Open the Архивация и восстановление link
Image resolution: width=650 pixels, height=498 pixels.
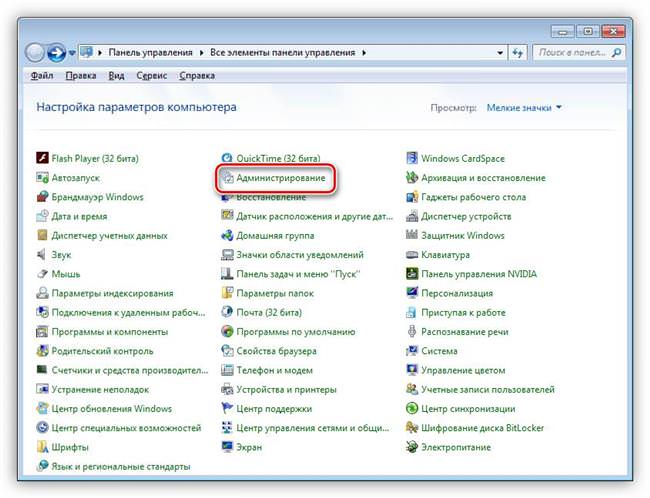[483, 178]
